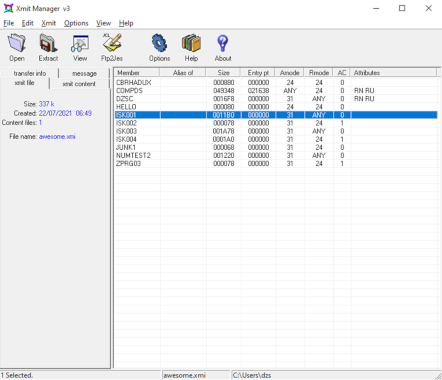Select the CBRHADUX member row
Viewport: 442px width, 380px height.
pos(276,83)
